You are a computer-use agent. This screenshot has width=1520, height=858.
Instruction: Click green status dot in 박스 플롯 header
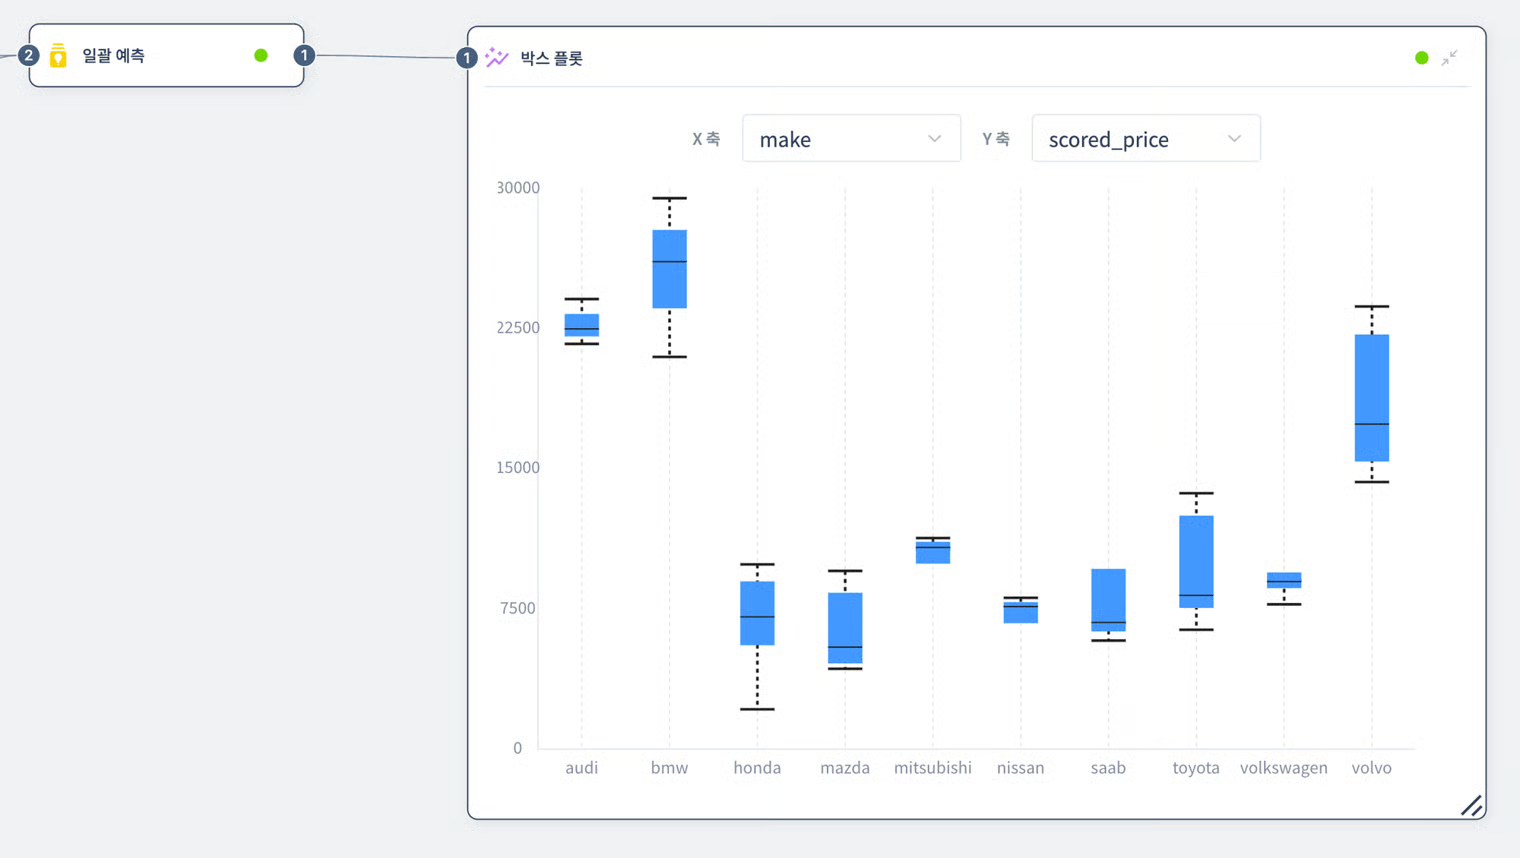pos(1421,58)
